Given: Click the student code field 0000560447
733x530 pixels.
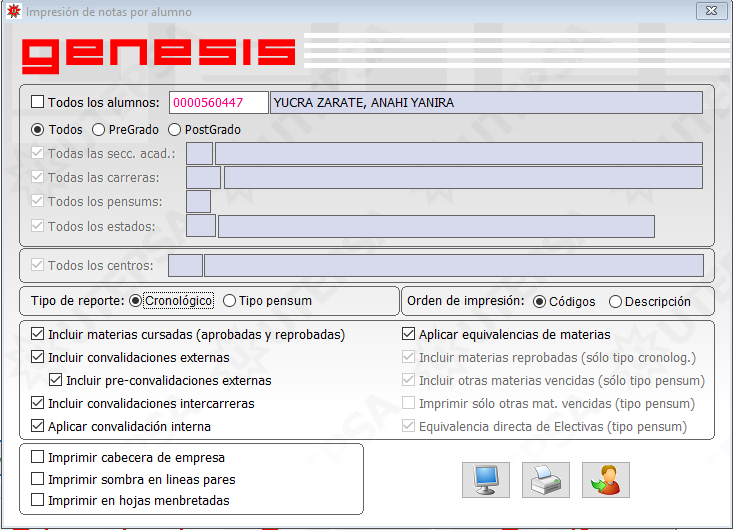Looking at the screenshot, I should tap(219, 102).
